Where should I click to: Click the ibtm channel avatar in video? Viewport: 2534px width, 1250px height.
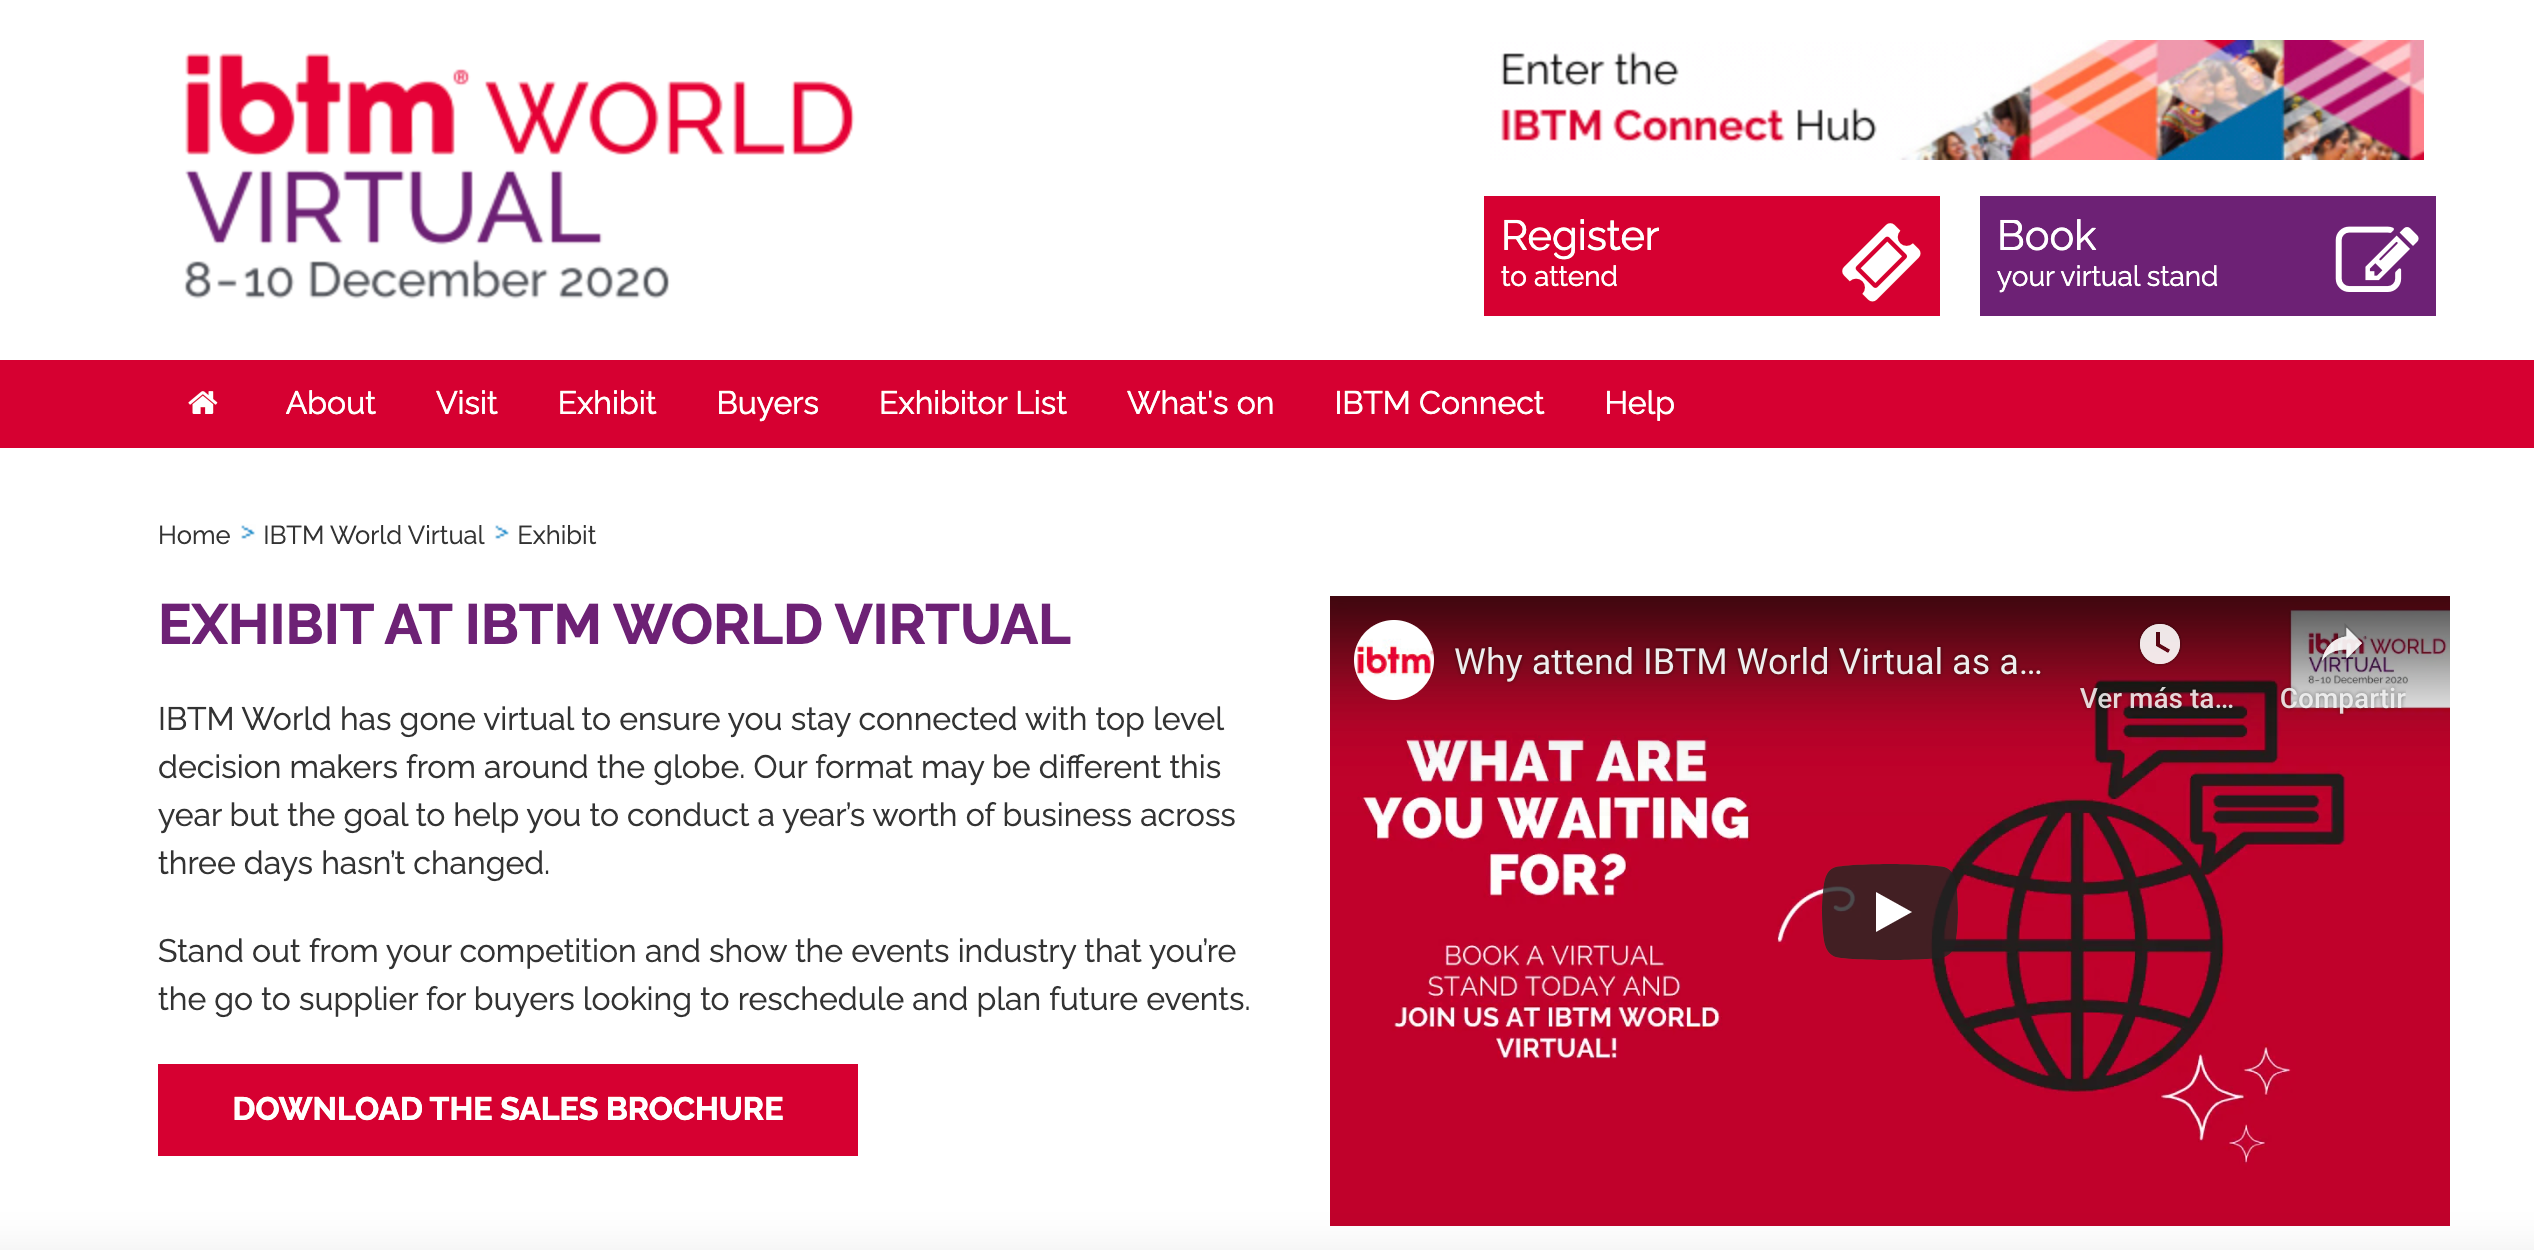[1393, 660]
